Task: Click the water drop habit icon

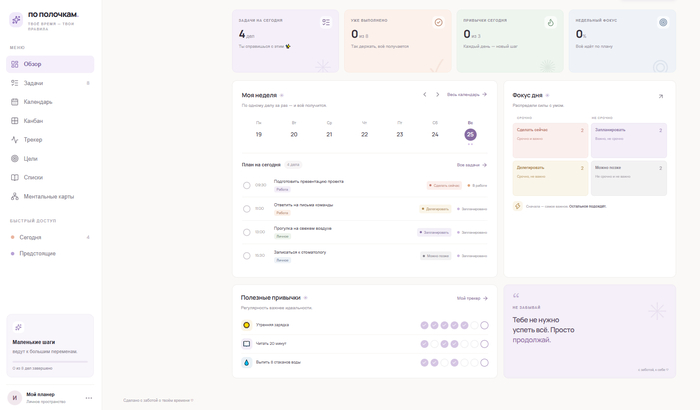Action: click(x=246, y=362)
